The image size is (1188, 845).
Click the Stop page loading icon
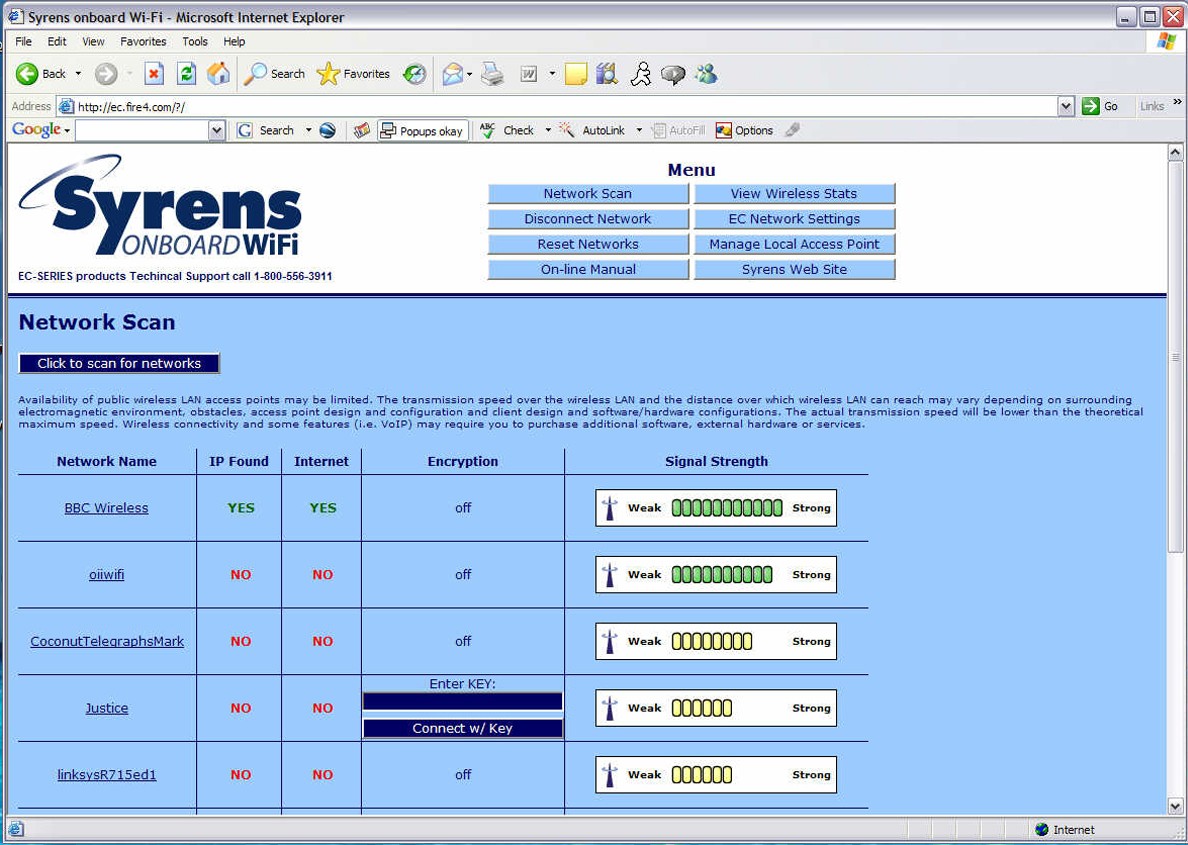[153, 74]
